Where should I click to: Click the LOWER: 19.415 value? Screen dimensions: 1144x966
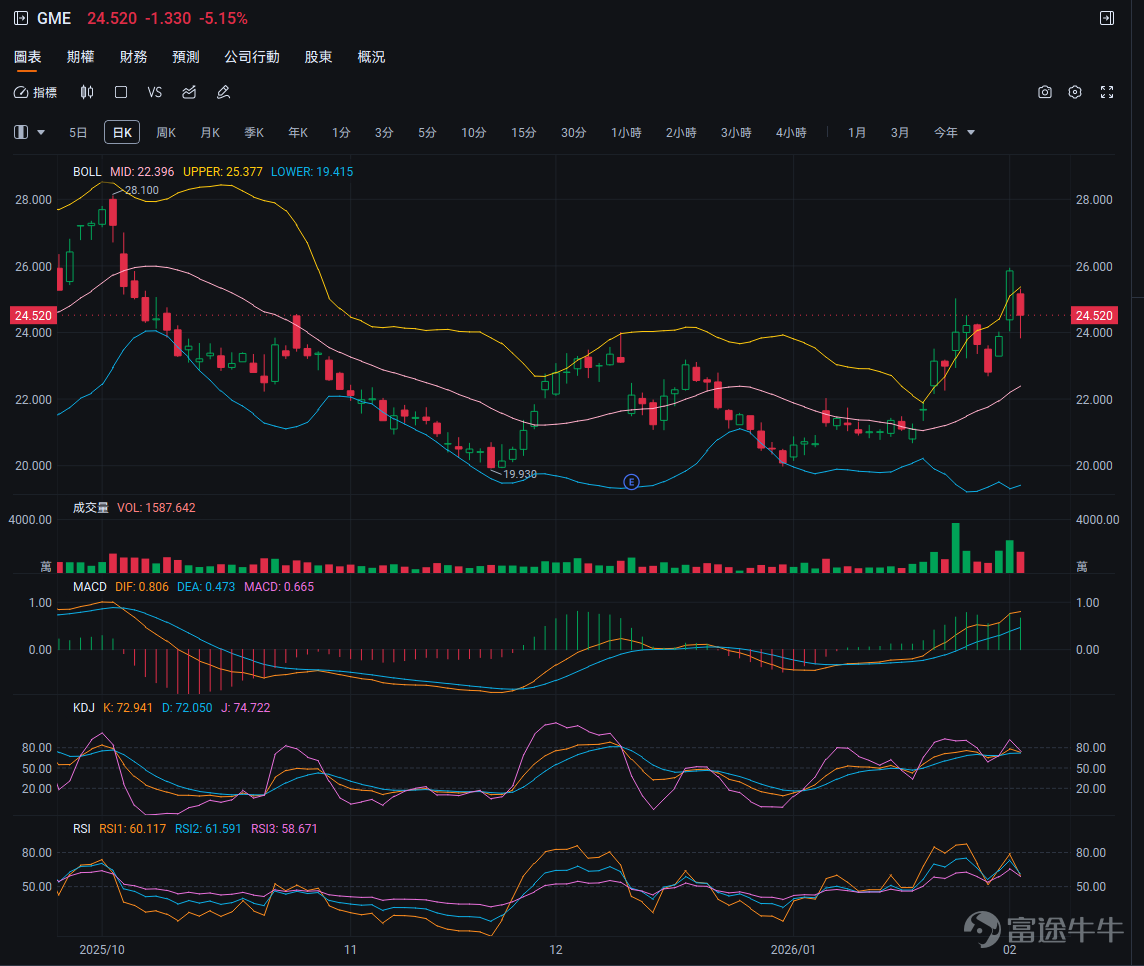tap(312, 171)
